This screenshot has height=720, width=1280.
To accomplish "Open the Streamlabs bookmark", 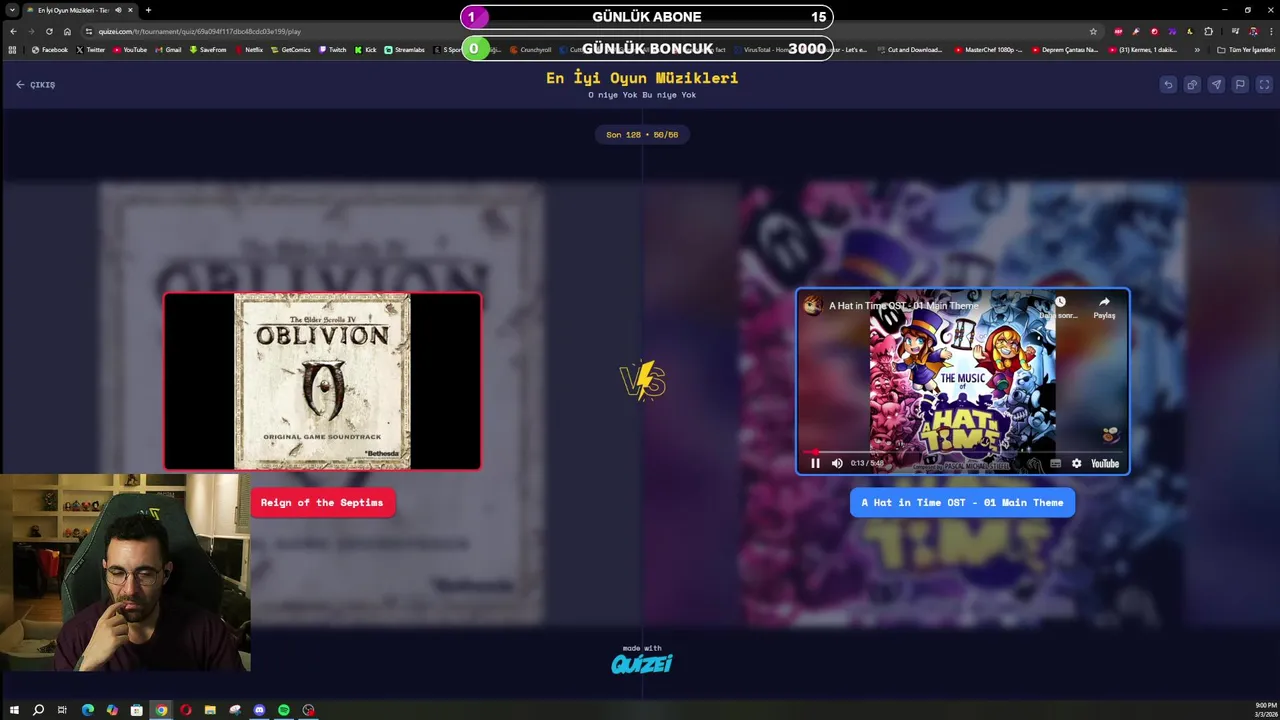I will pyautogui.click(x=405, y=50).
